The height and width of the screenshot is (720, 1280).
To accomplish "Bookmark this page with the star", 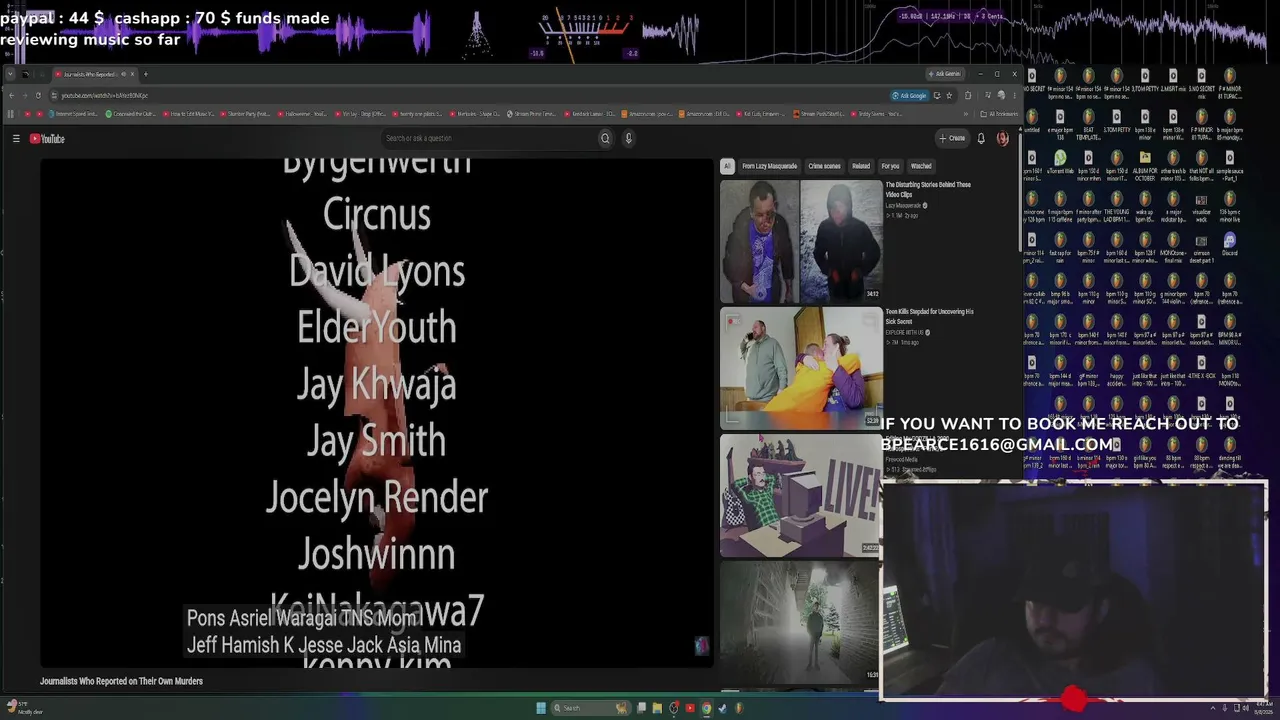I will pyautogui.click(x=949, y=96).
